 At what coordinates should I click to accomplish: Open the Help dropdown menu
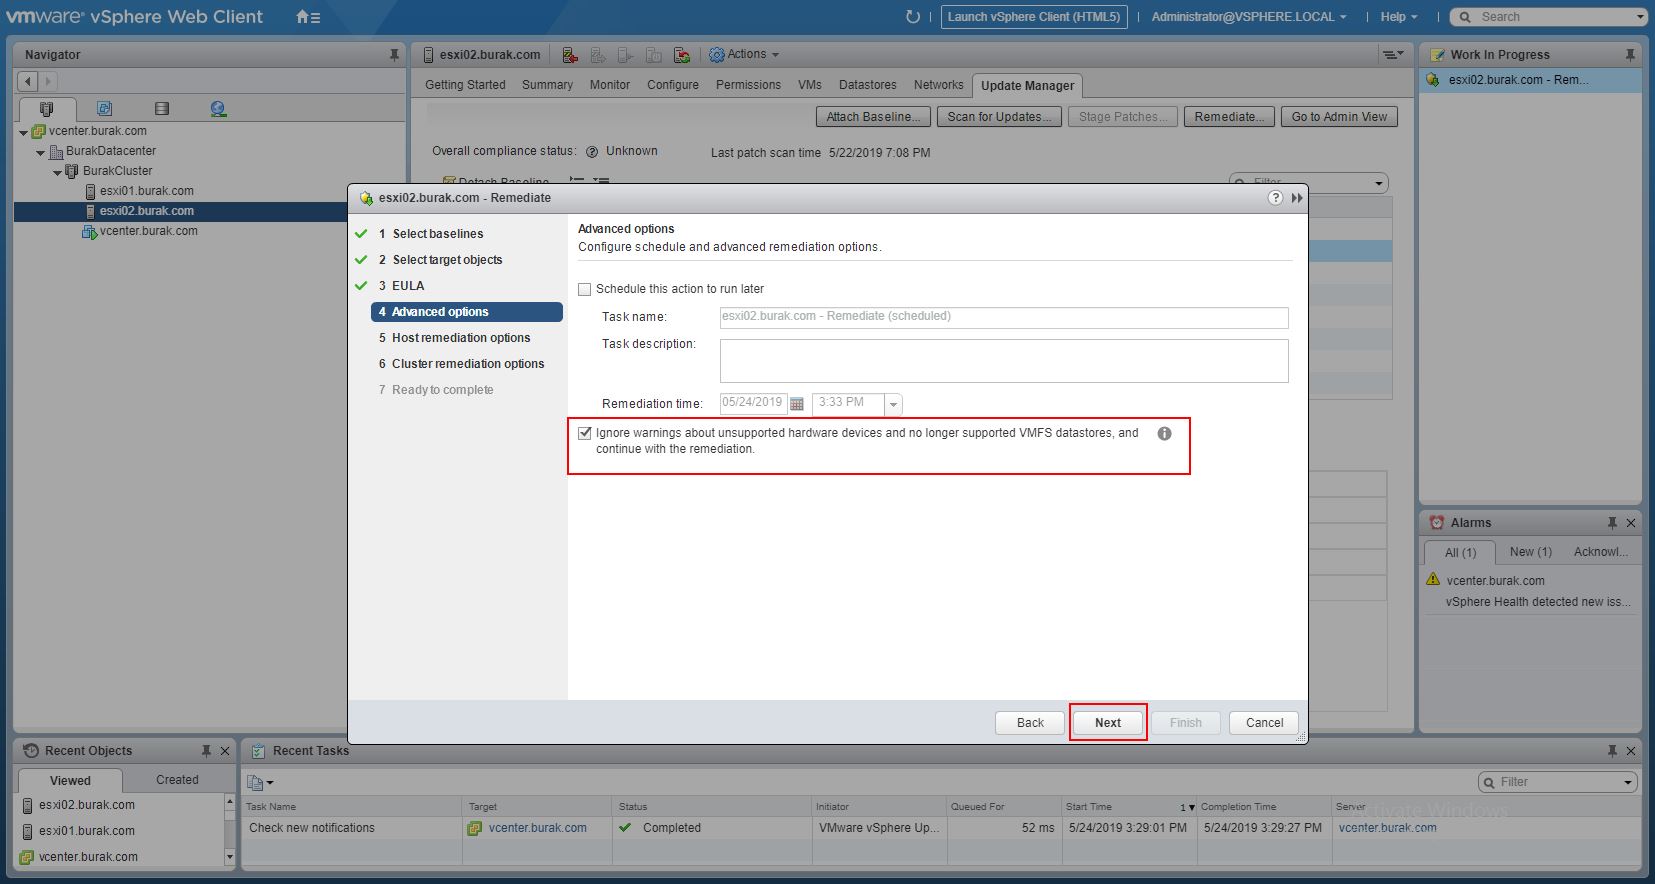(x=1398, y=17)
